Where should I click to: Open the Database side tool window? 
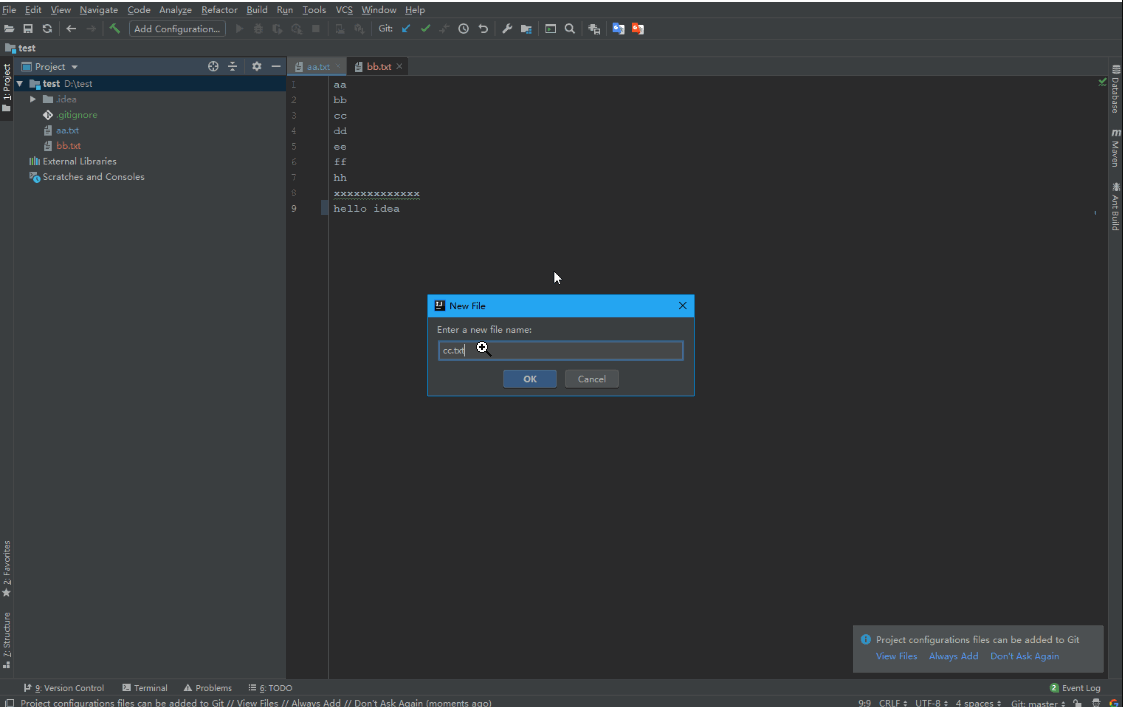click(1115, 89)
